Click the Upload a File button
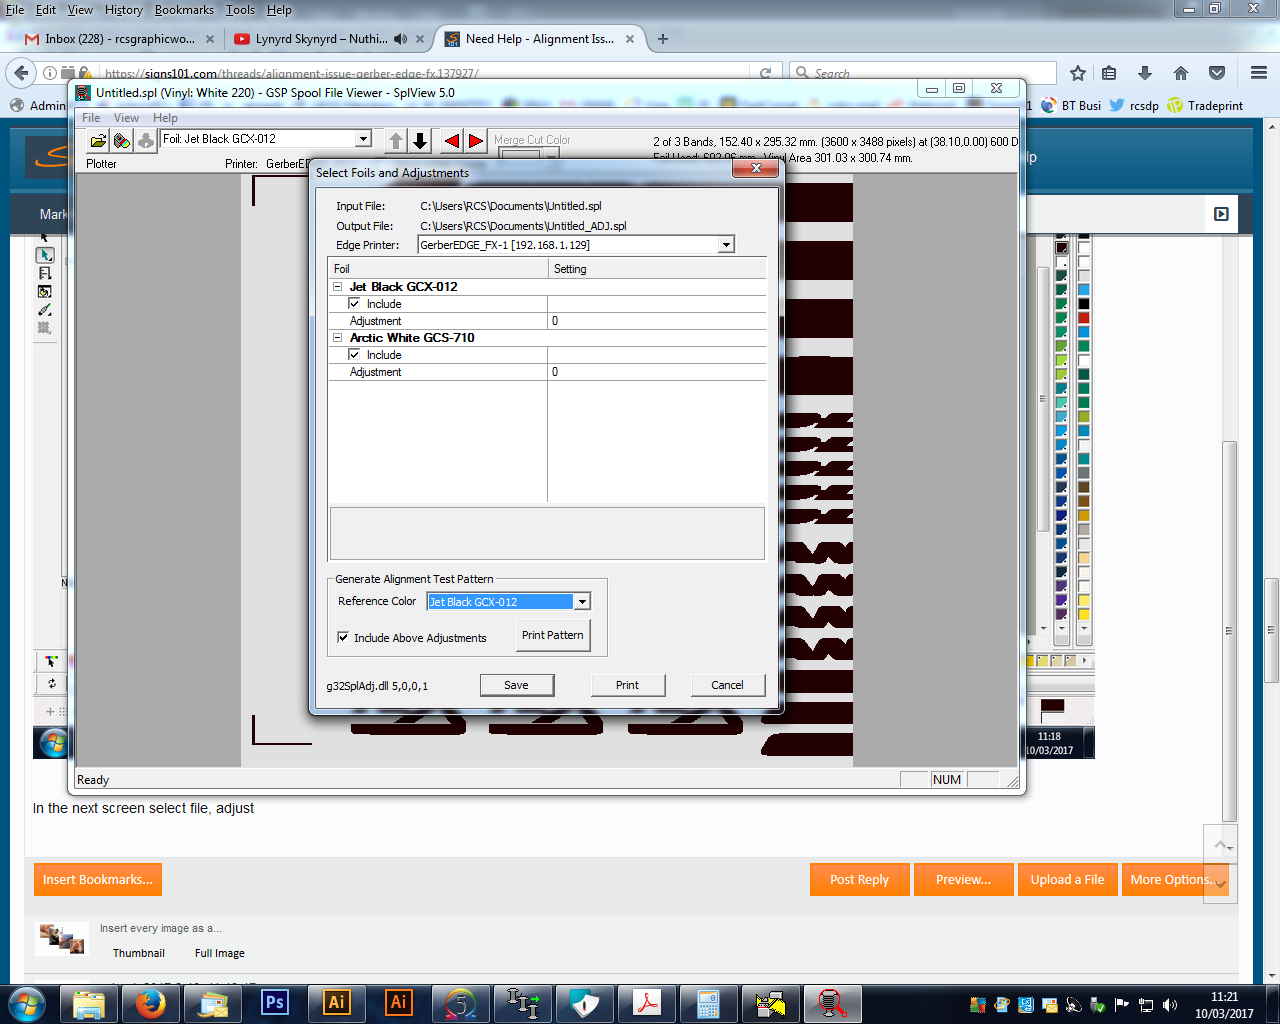1280x1024 pixels. click(x=1067, y=880)
